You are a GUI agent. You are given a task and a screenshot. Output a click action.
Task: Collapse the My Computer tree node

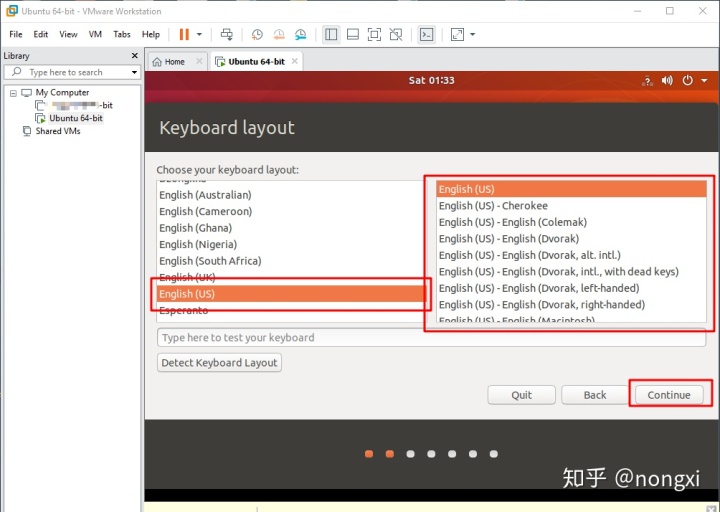click(x=13, y=93)
